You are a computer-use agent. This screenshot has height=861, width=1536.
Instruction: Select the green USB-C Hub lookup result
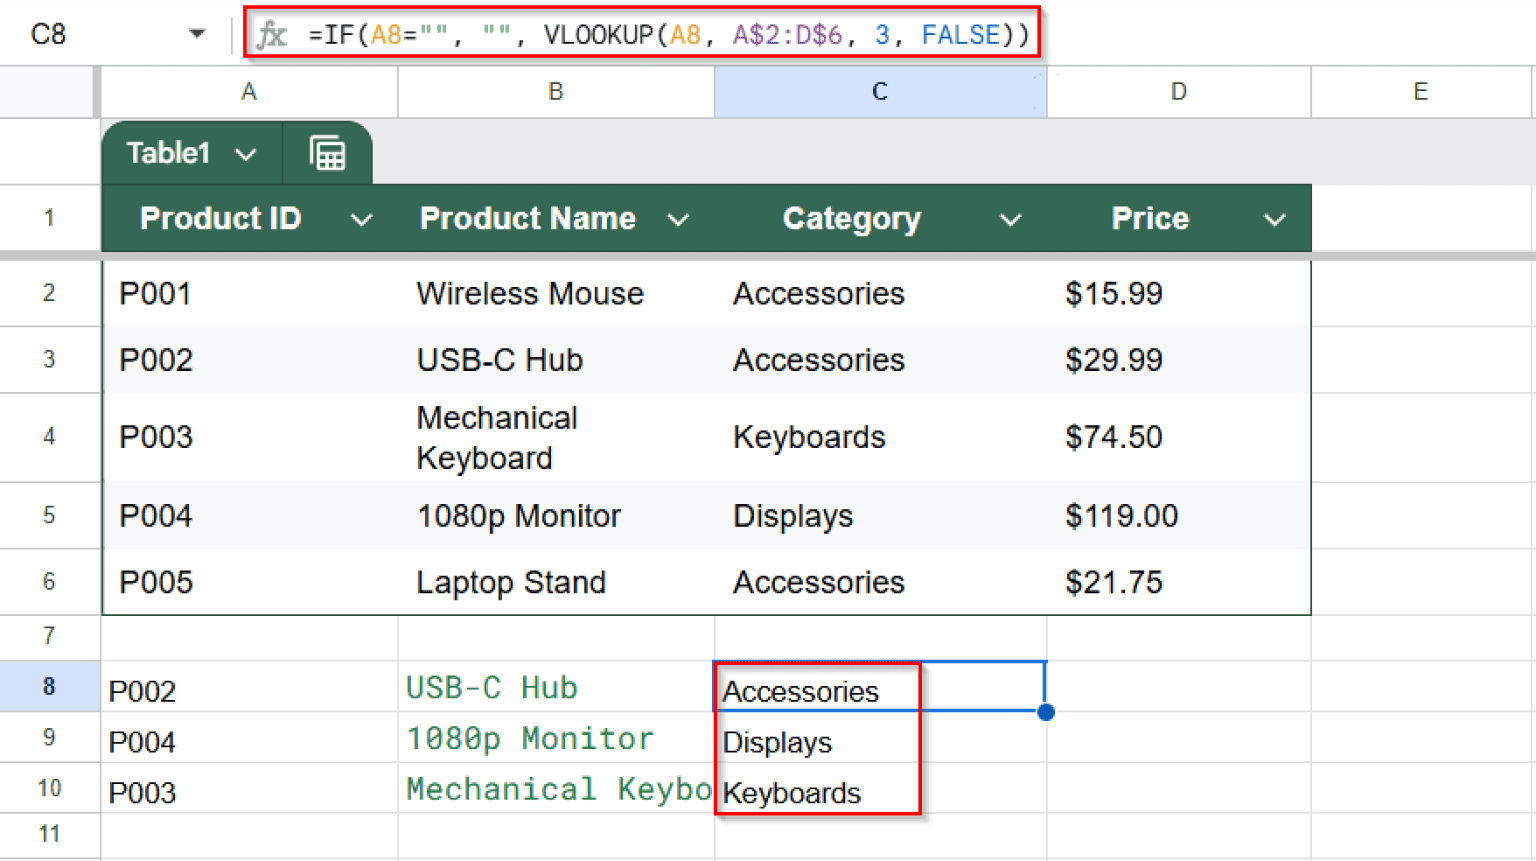(490, 687)
